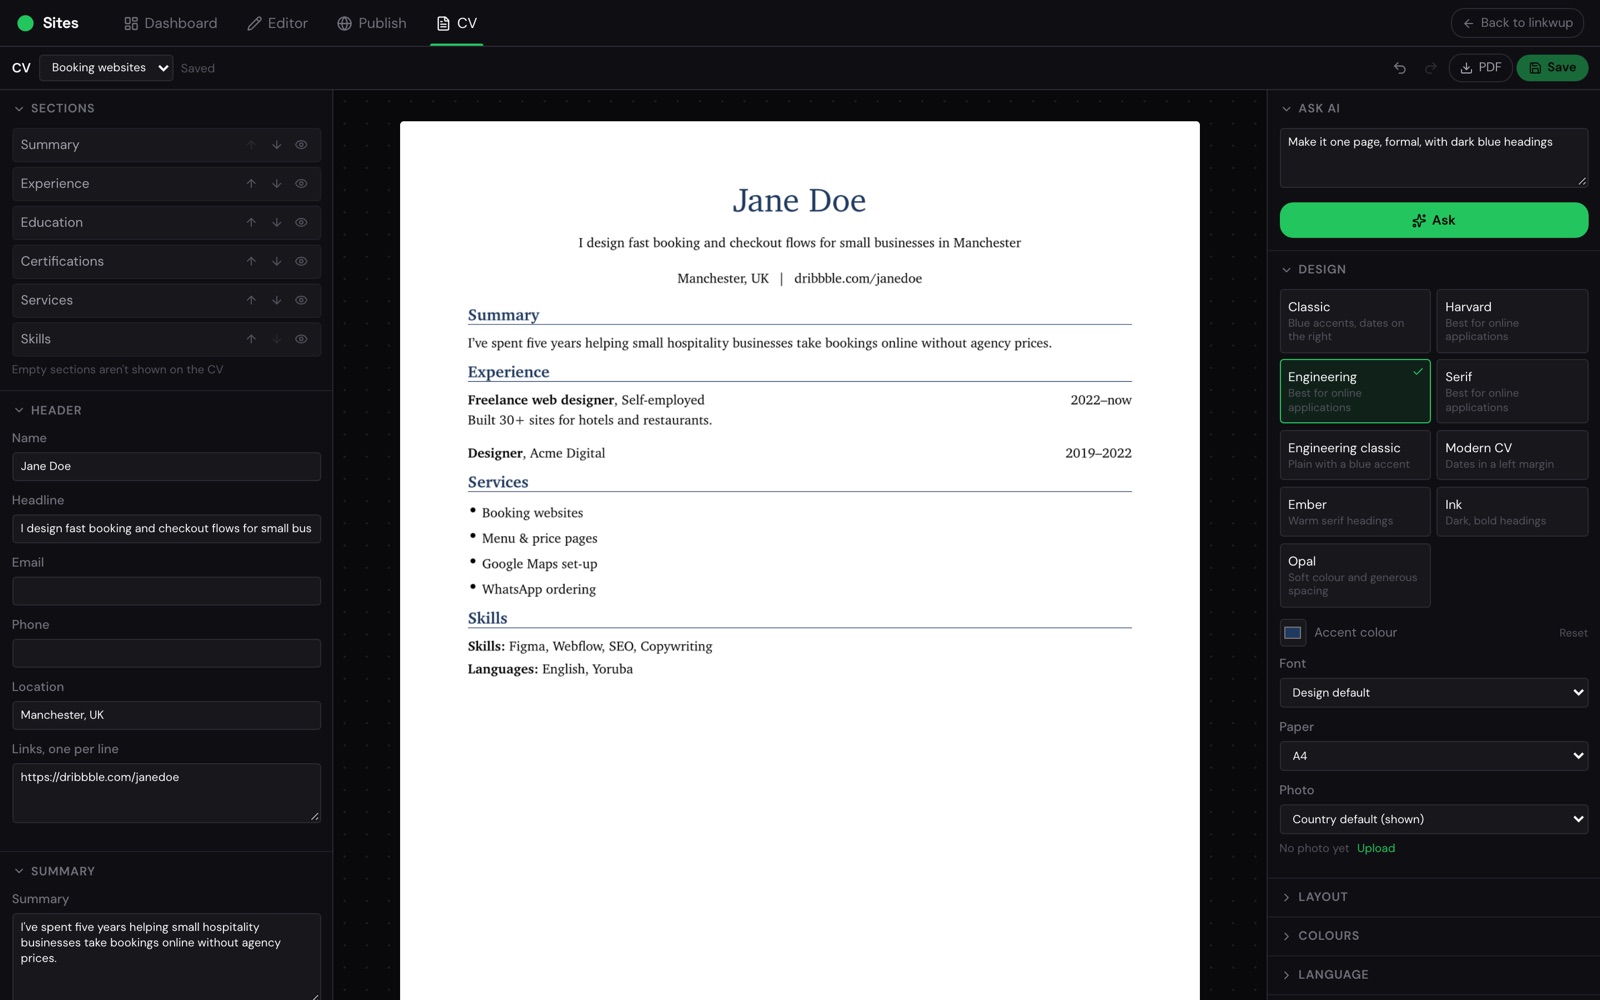The image size is (1600, 1000).
Task: Reset the accent colour
Action: (1573, 633)
